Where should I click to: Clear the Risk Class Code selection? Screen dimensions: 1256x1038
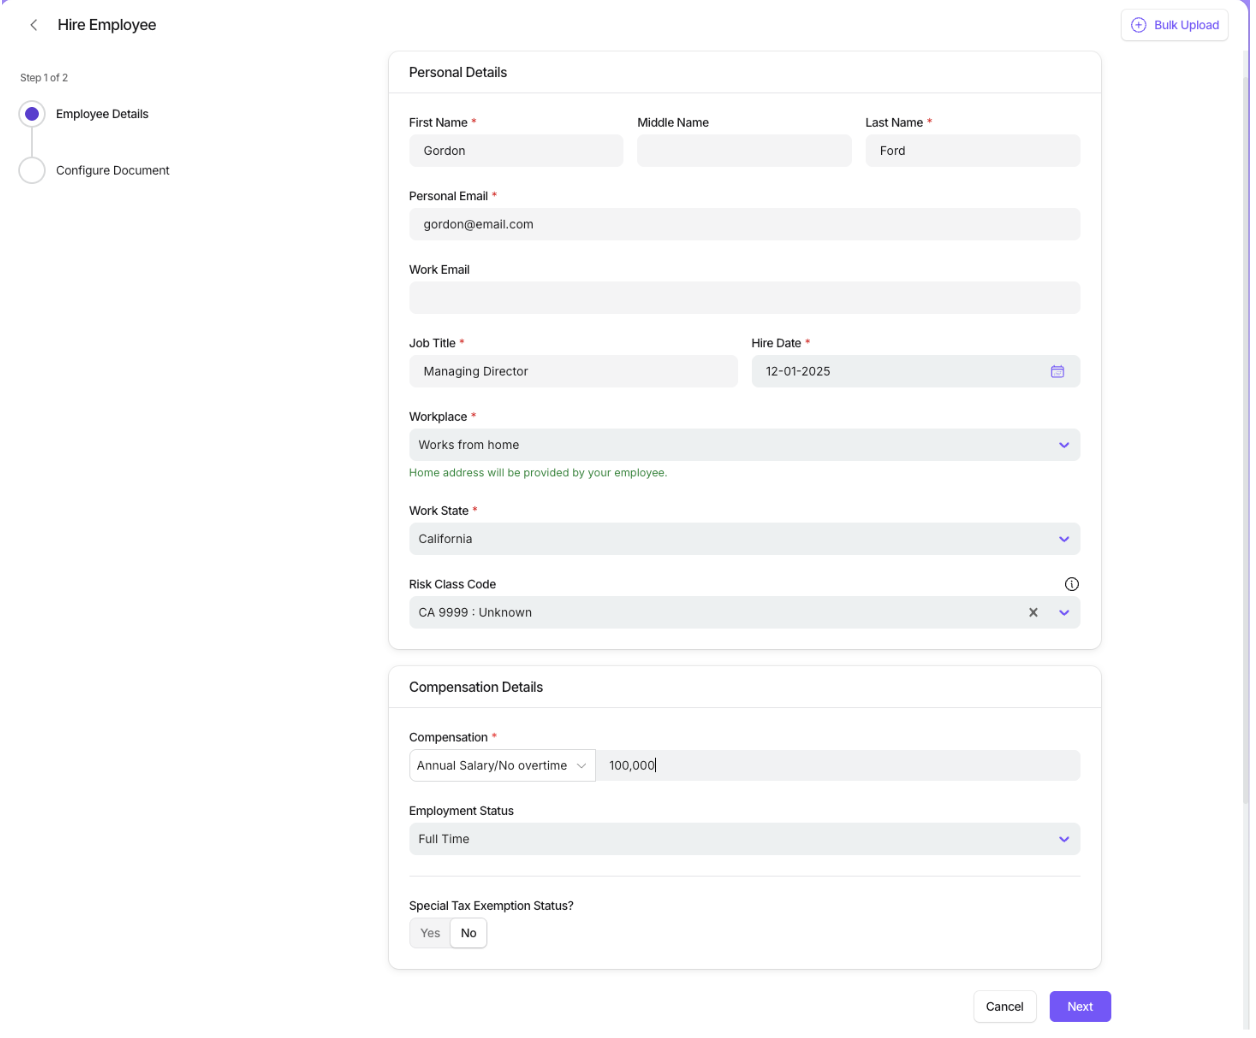click(x=1033, y=613)
